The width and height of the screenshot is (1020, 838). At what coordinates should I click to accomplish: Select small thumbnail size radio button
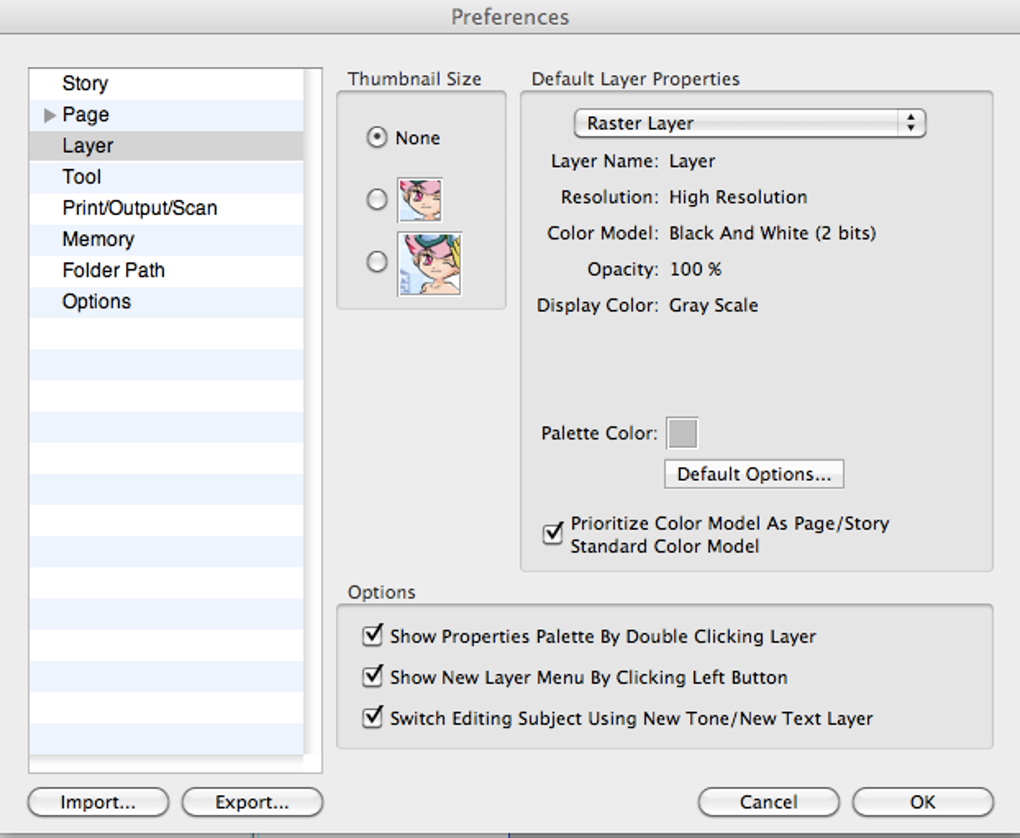[x=377, y=199]
